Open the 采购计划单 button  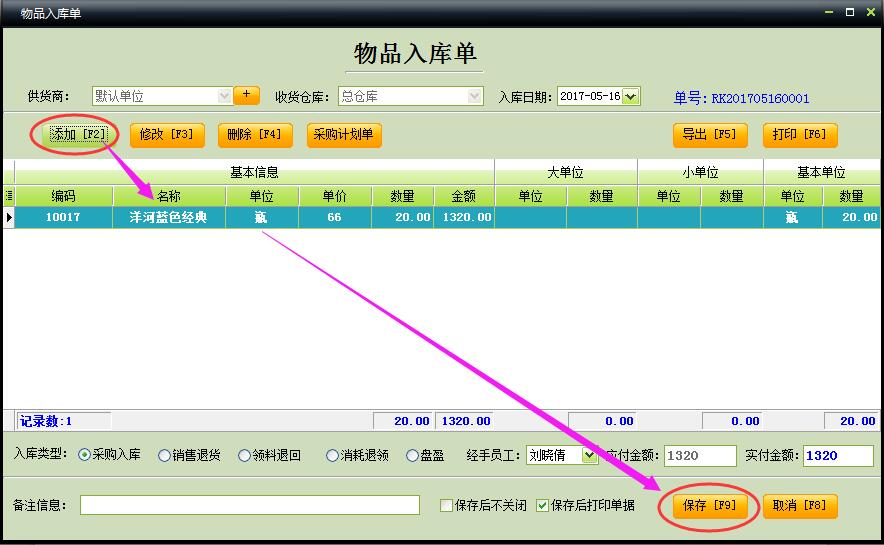click(344, 135)
